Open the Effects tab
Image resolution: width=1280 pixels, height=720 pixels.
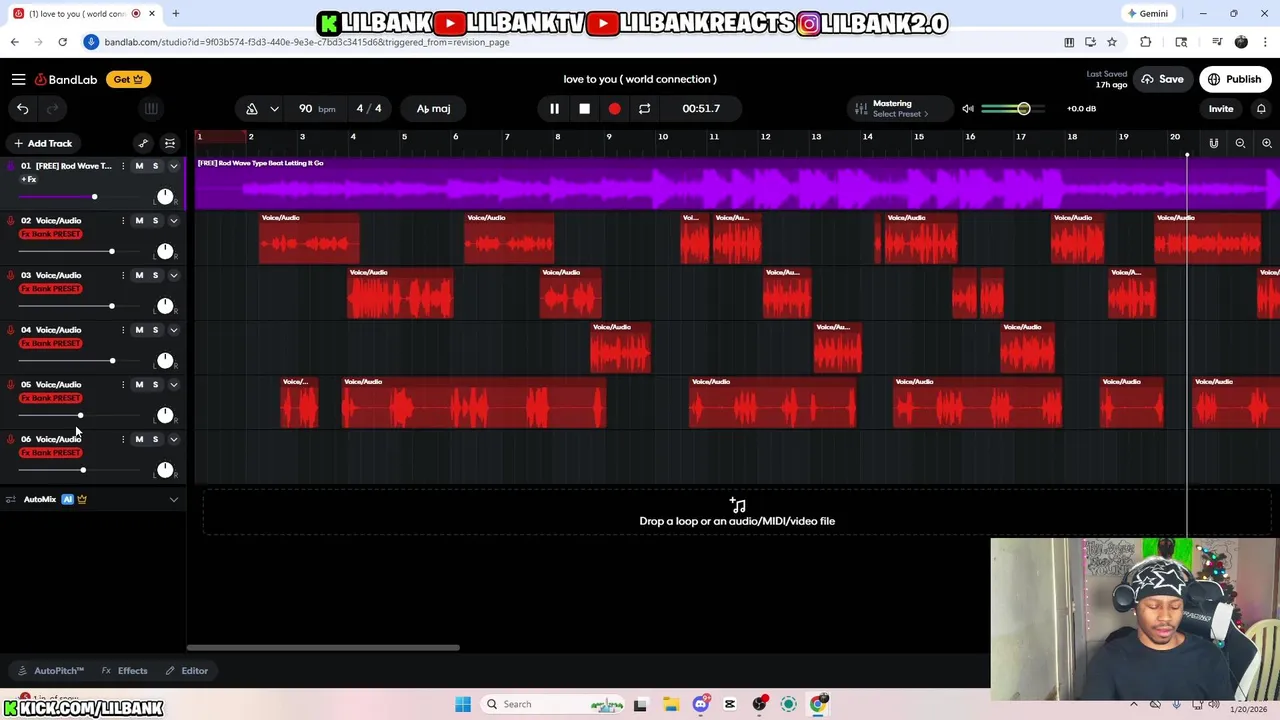click(x=124, y=671)
